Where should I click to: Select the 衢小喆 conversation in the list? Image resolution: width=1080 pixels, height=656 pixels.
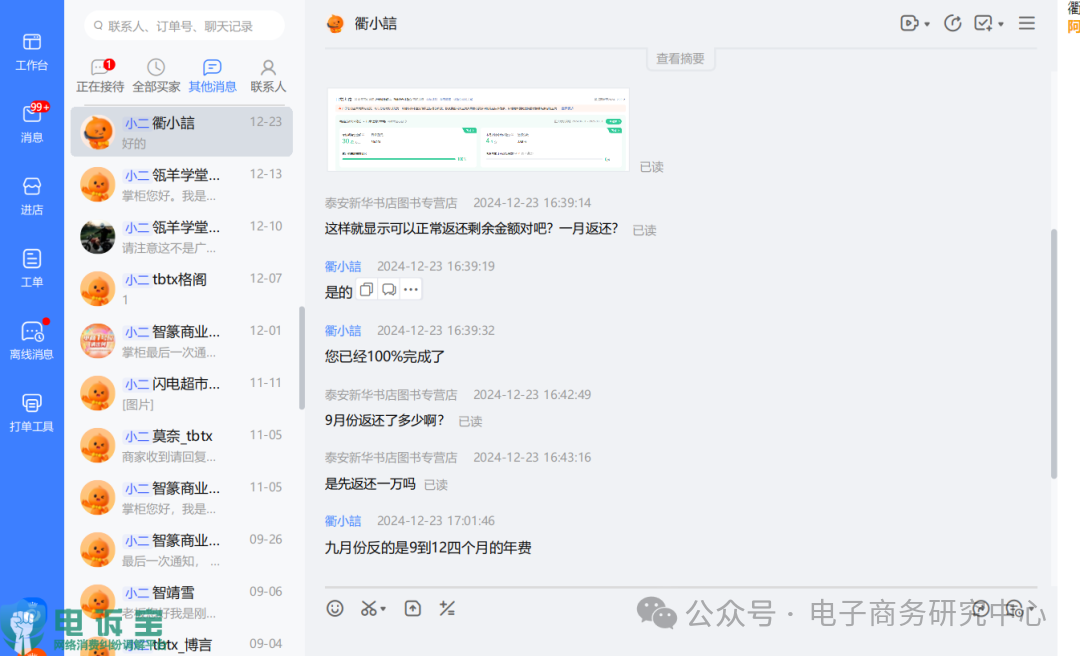point(180,131)
